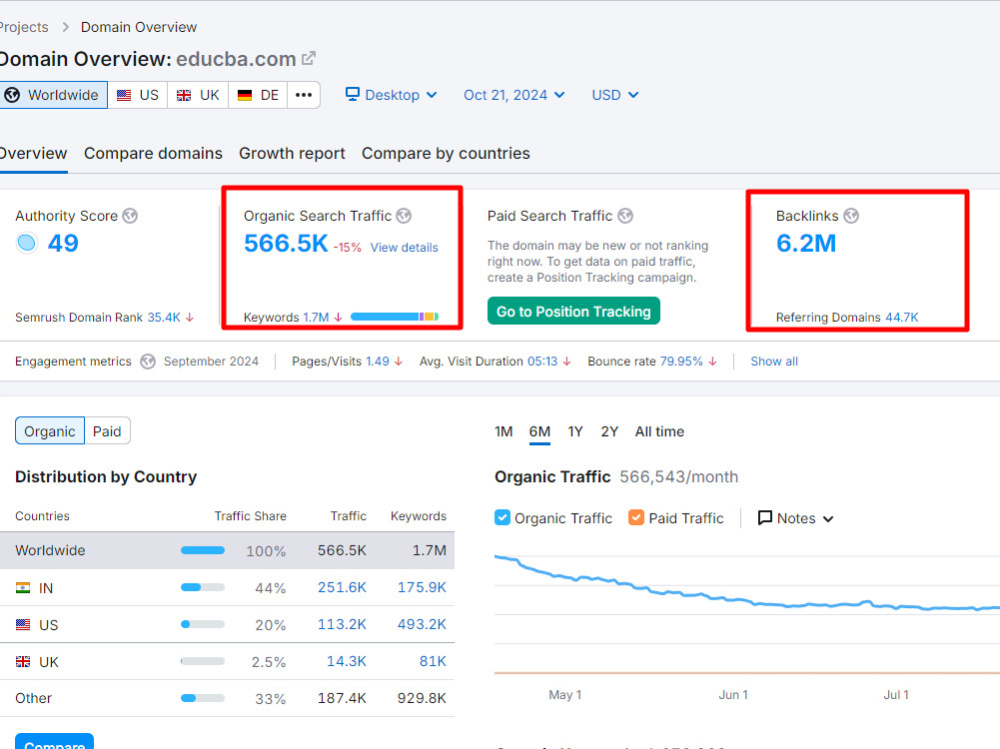Screen dimensions: 1000x749
Task: Click the down arrow next to Avg. Visit Duration
Action: (x=566, y=361)
